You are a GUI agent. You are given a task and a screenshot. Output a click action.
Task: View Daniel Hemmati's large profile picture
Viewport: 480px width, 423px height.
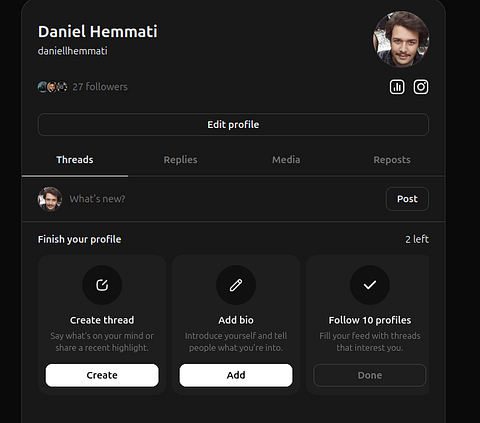point(401,39)
